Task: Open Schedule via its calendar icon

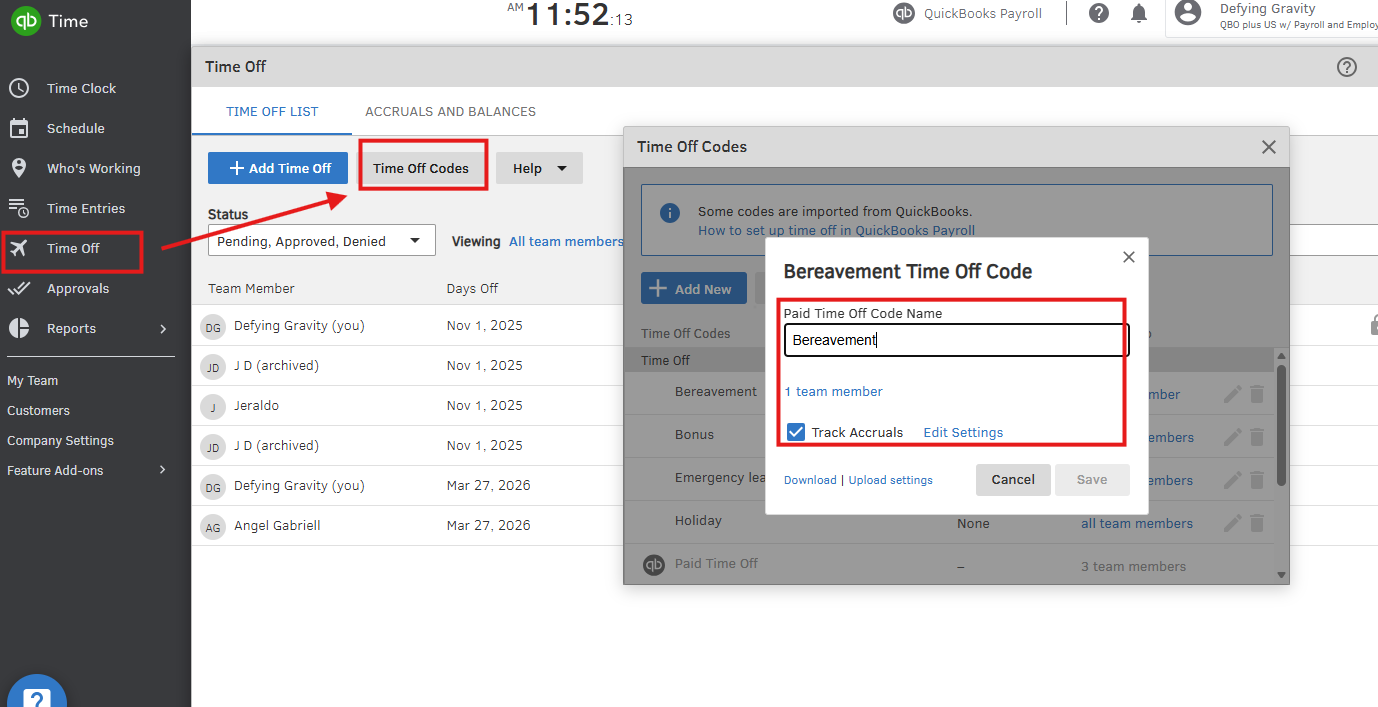Action: point(19,128)
